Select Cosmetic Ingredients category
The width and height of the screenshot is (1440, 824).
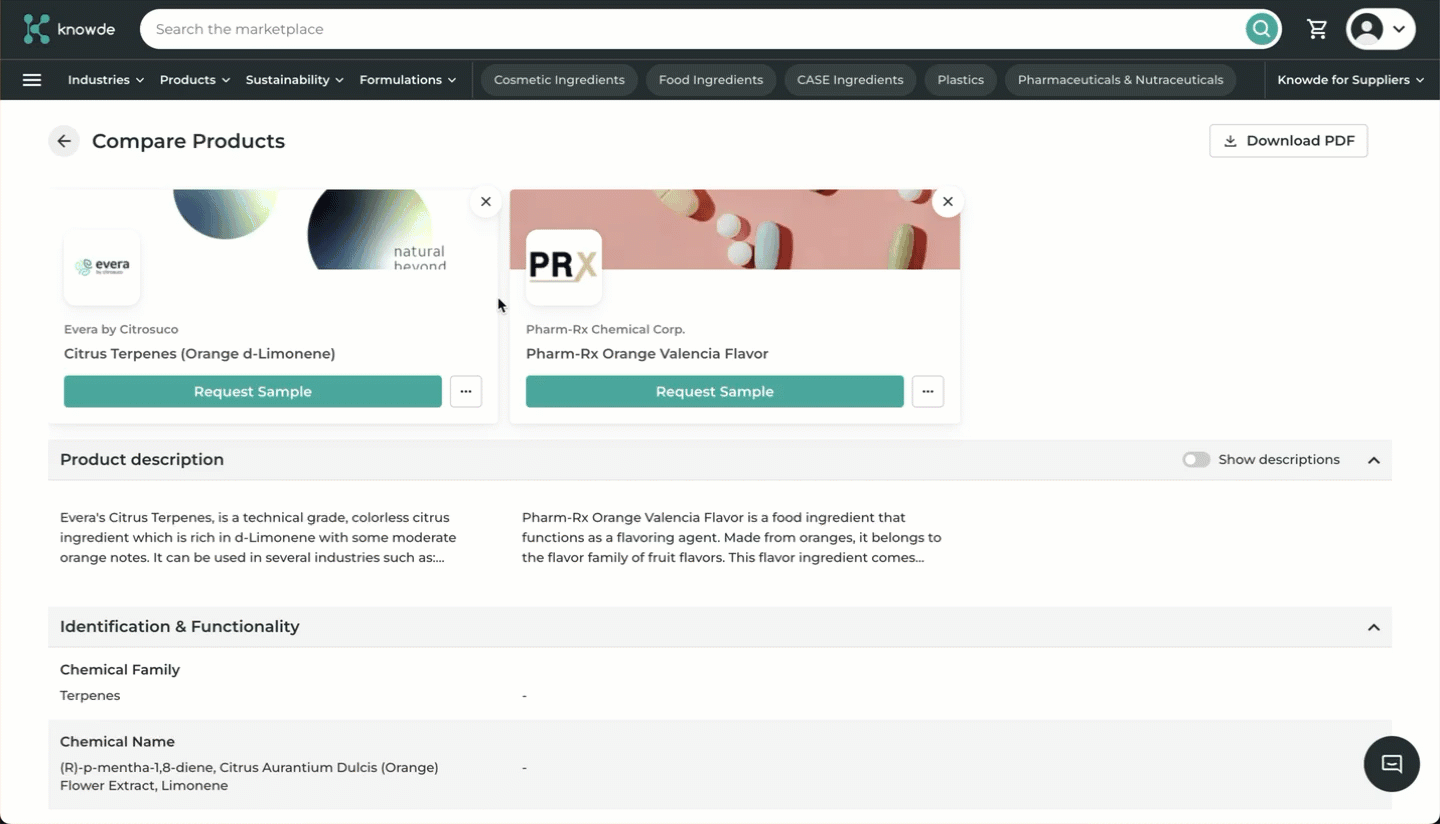(559, 80)
